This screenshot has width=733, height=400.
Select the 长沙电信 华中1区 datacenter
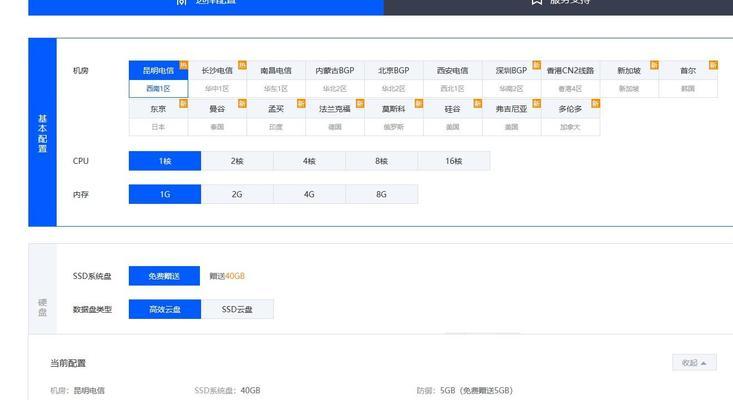[x=217, y=79]
